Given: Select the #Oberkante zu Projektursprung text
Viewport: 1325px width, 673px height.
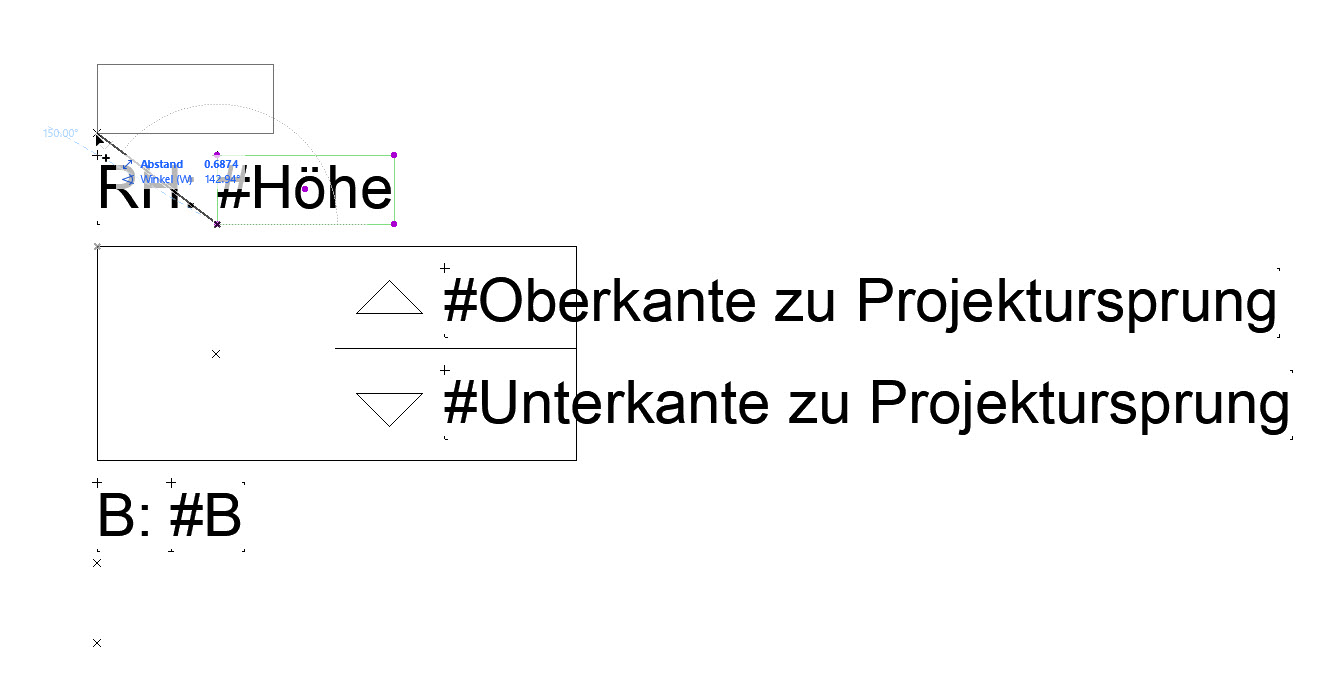Looking at the screenshot, I should click(860, 302).
